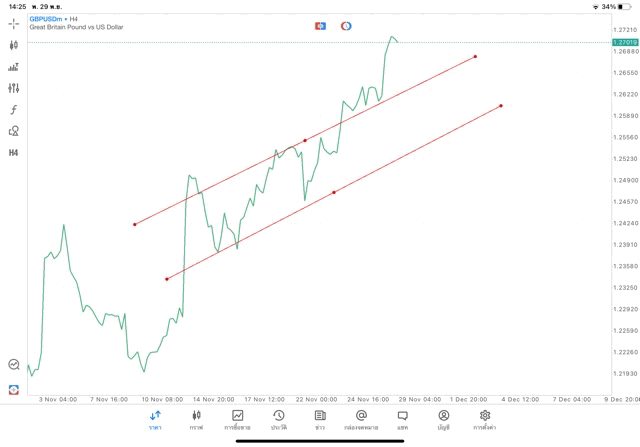Open the chart trade levels icon
640x447 pixels.
(14, 67)
